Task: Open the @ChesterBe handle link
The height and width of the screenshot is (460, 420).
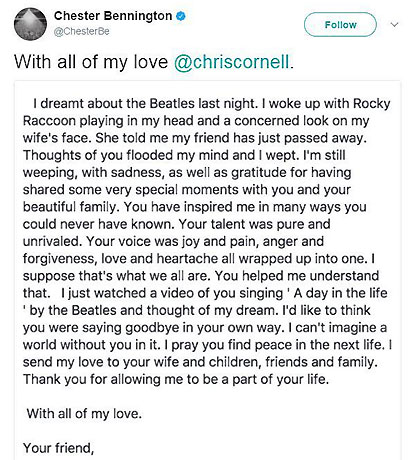Action: 82,31
